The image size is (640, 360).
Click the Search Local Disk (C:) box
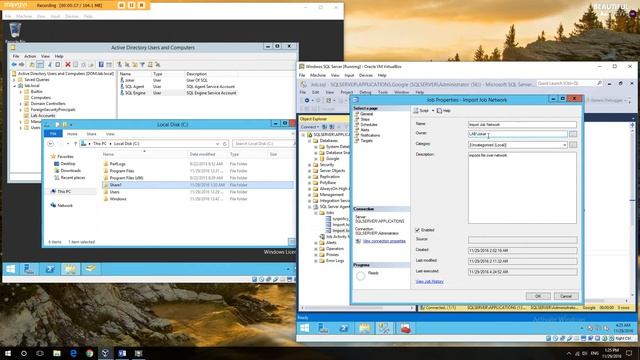(263, 144)
